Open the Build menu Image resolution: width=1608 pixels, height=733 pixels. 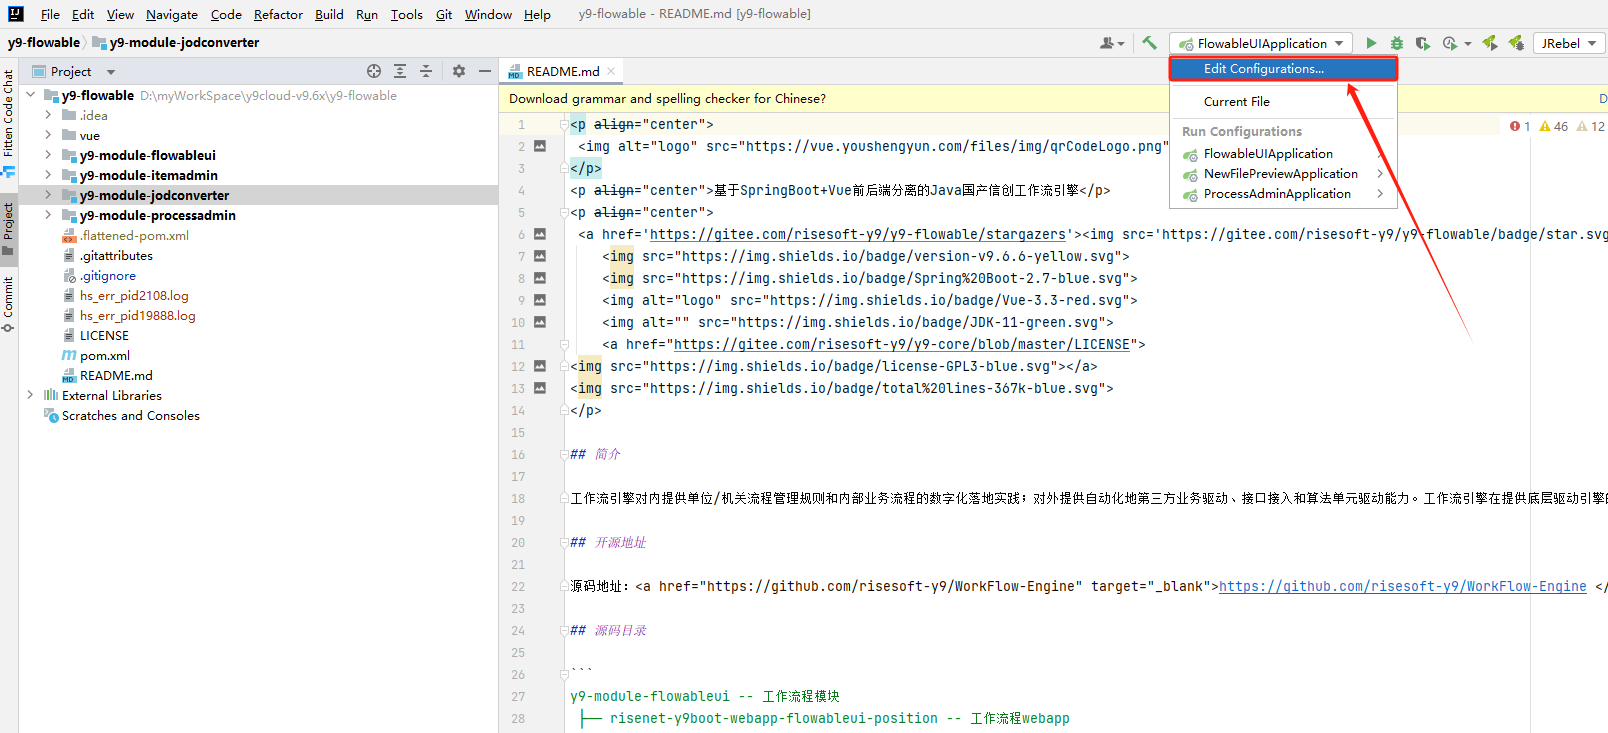[329, 14]
